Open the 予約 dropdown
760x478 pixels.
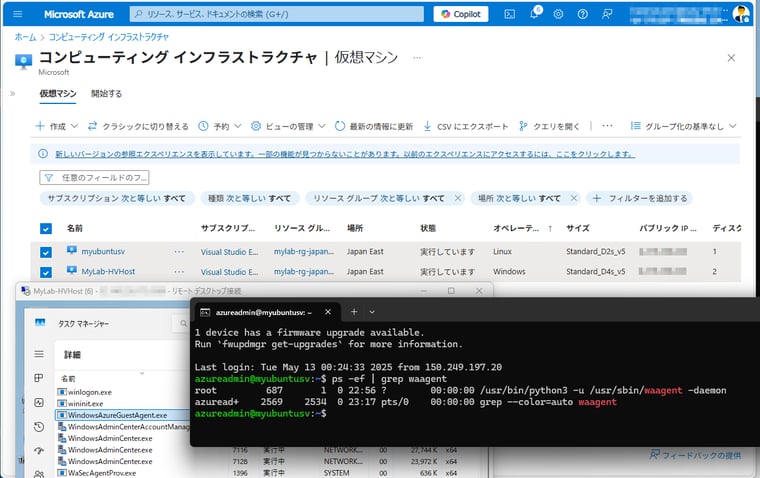click(x=220, y=126)
